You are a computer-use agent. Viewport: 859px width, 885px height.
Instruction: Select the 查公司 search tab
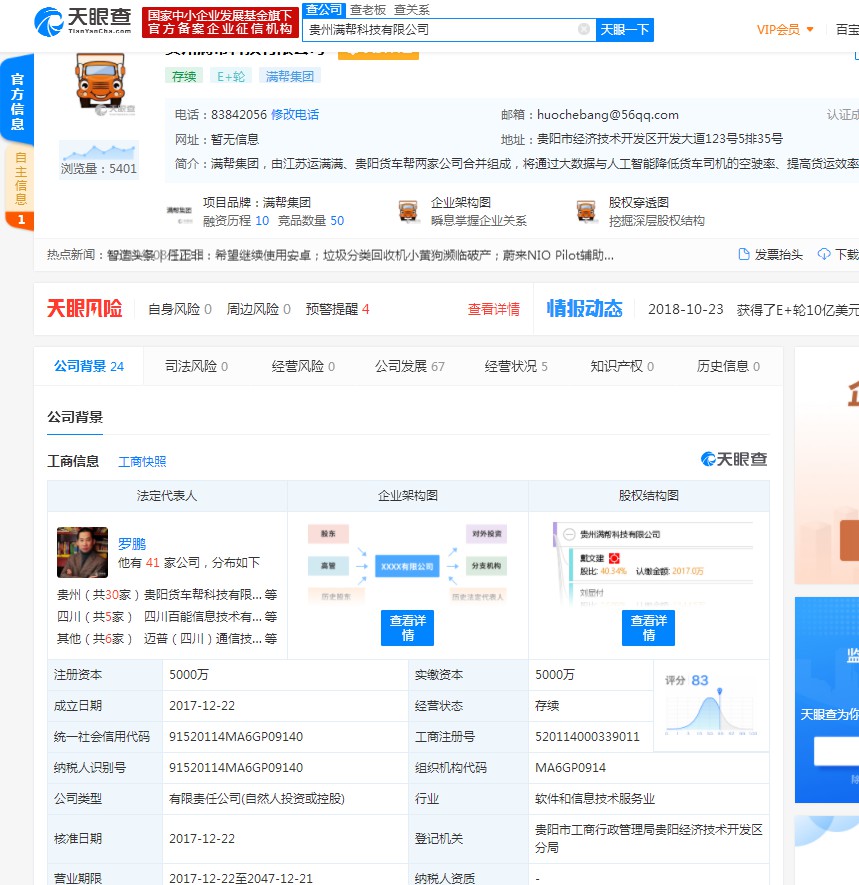pyautogui.click(x=324, y=10)
